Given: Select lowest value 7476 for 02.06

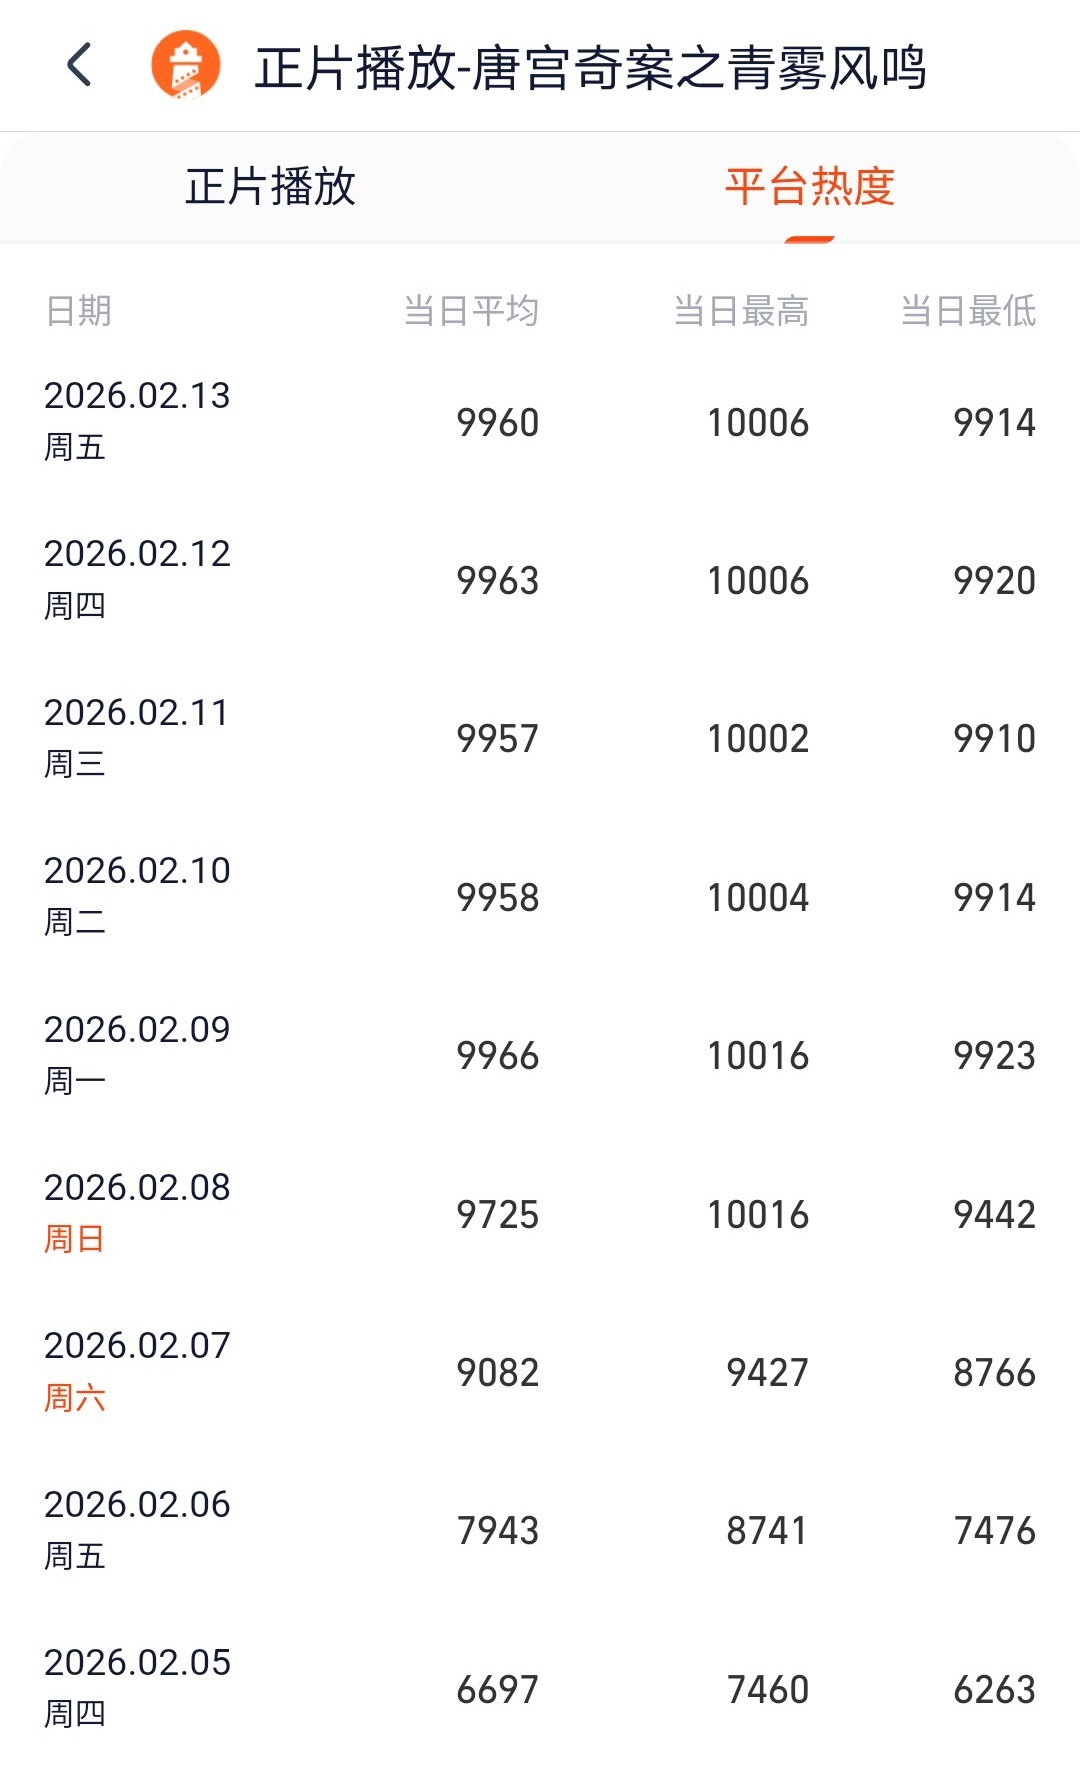Looking at the screenshot, I should pos(994,1531).
